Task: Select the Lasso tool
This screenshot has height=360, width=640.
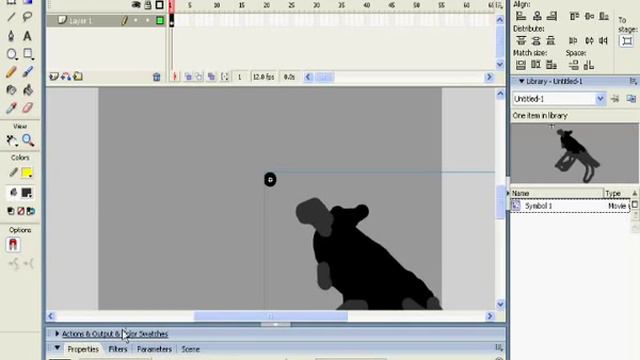Action: click(x=27, y=17)
